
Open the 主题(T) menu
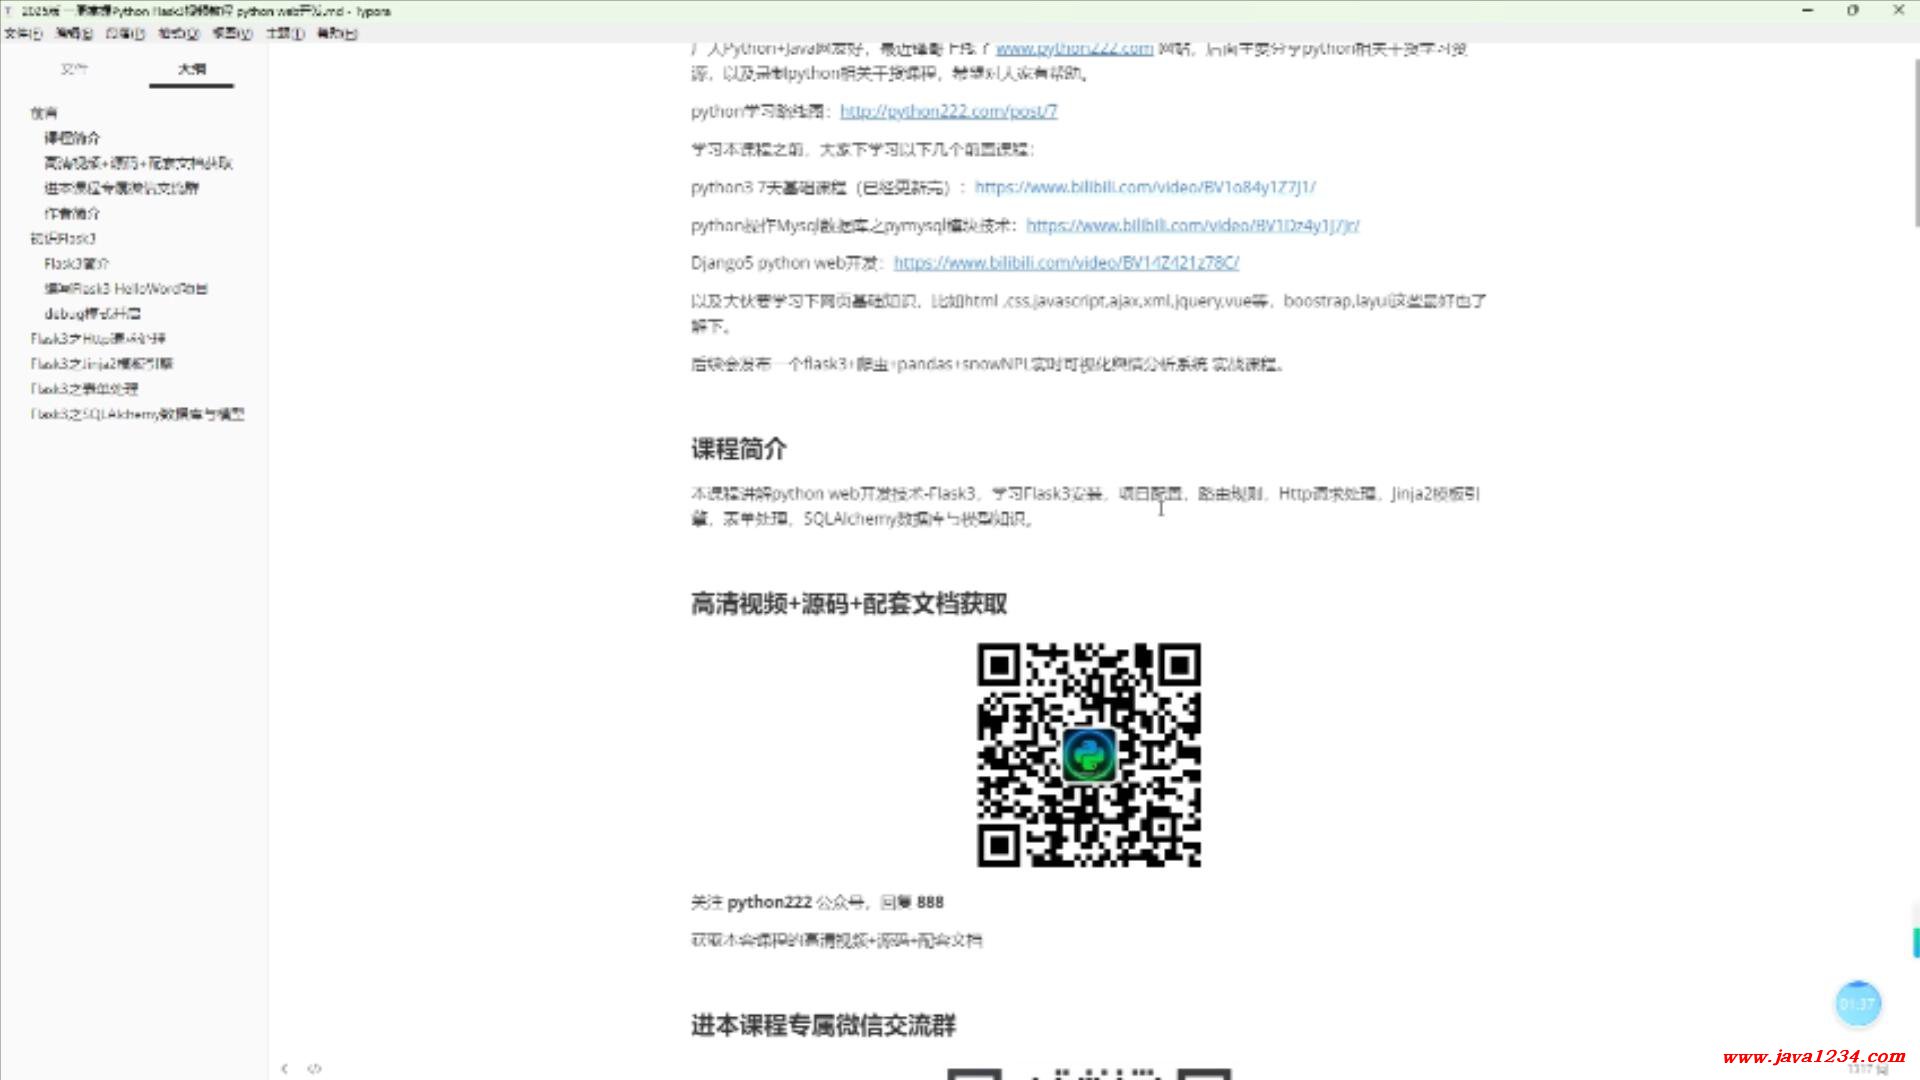click(285, 33)
